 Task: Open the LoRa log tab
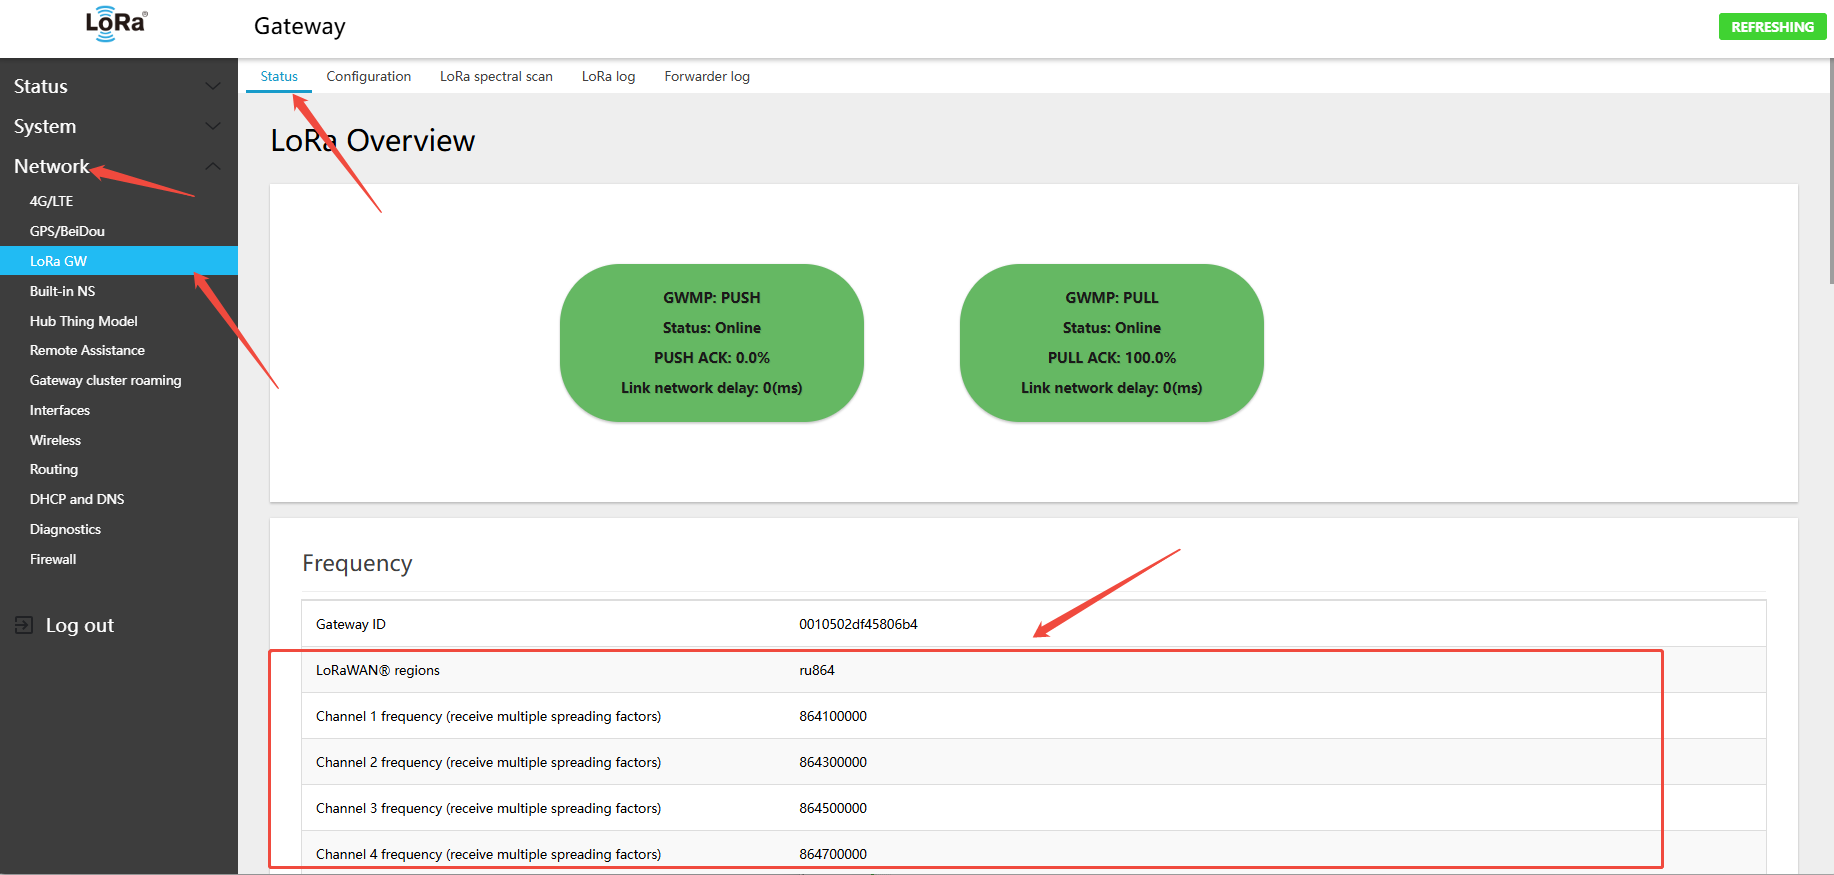(x=608, y=76)
